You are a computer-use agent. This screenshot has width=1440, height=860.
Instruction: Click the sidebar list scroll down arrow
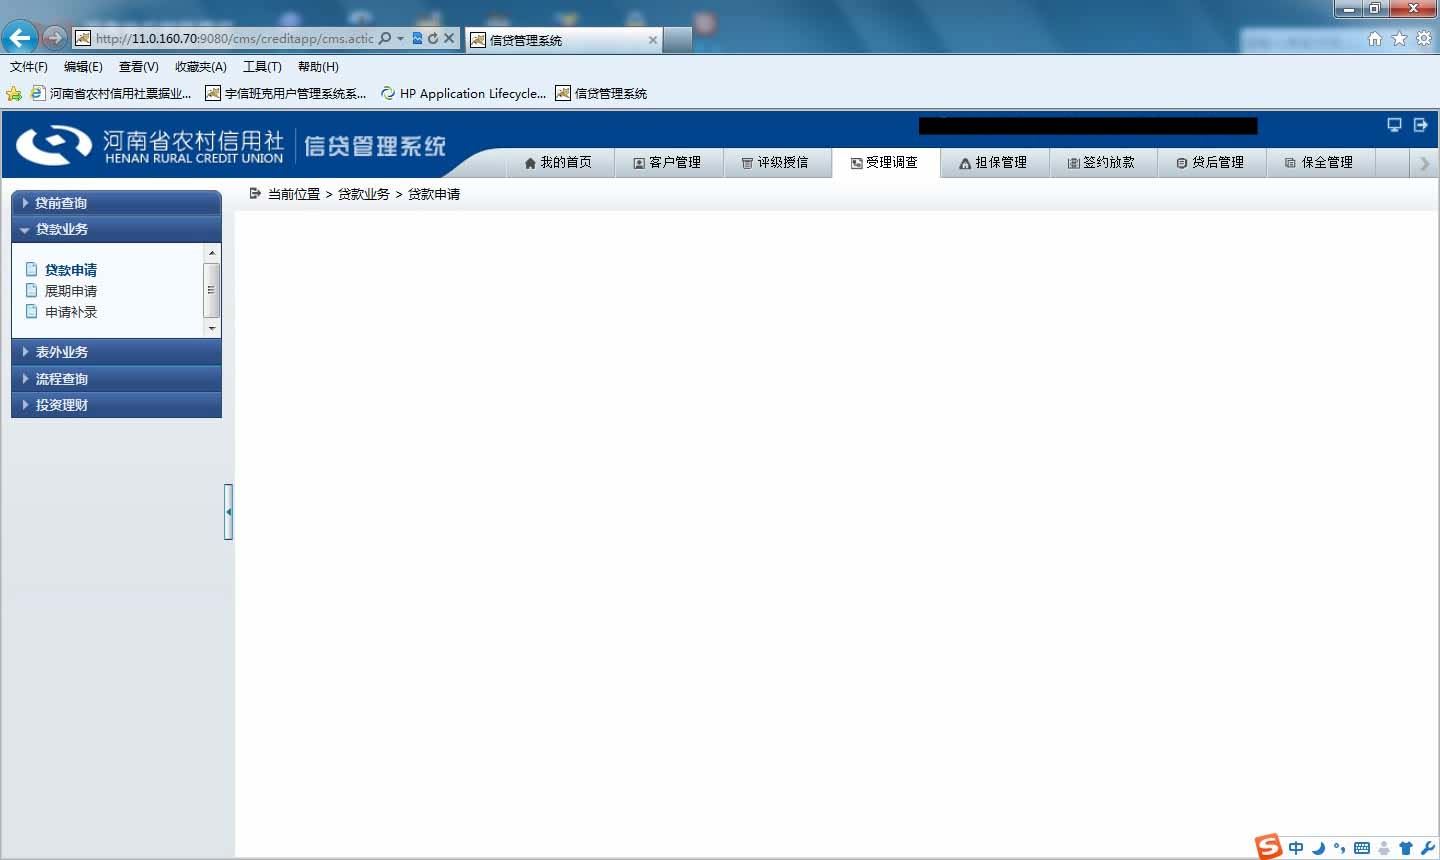[211, 328]
